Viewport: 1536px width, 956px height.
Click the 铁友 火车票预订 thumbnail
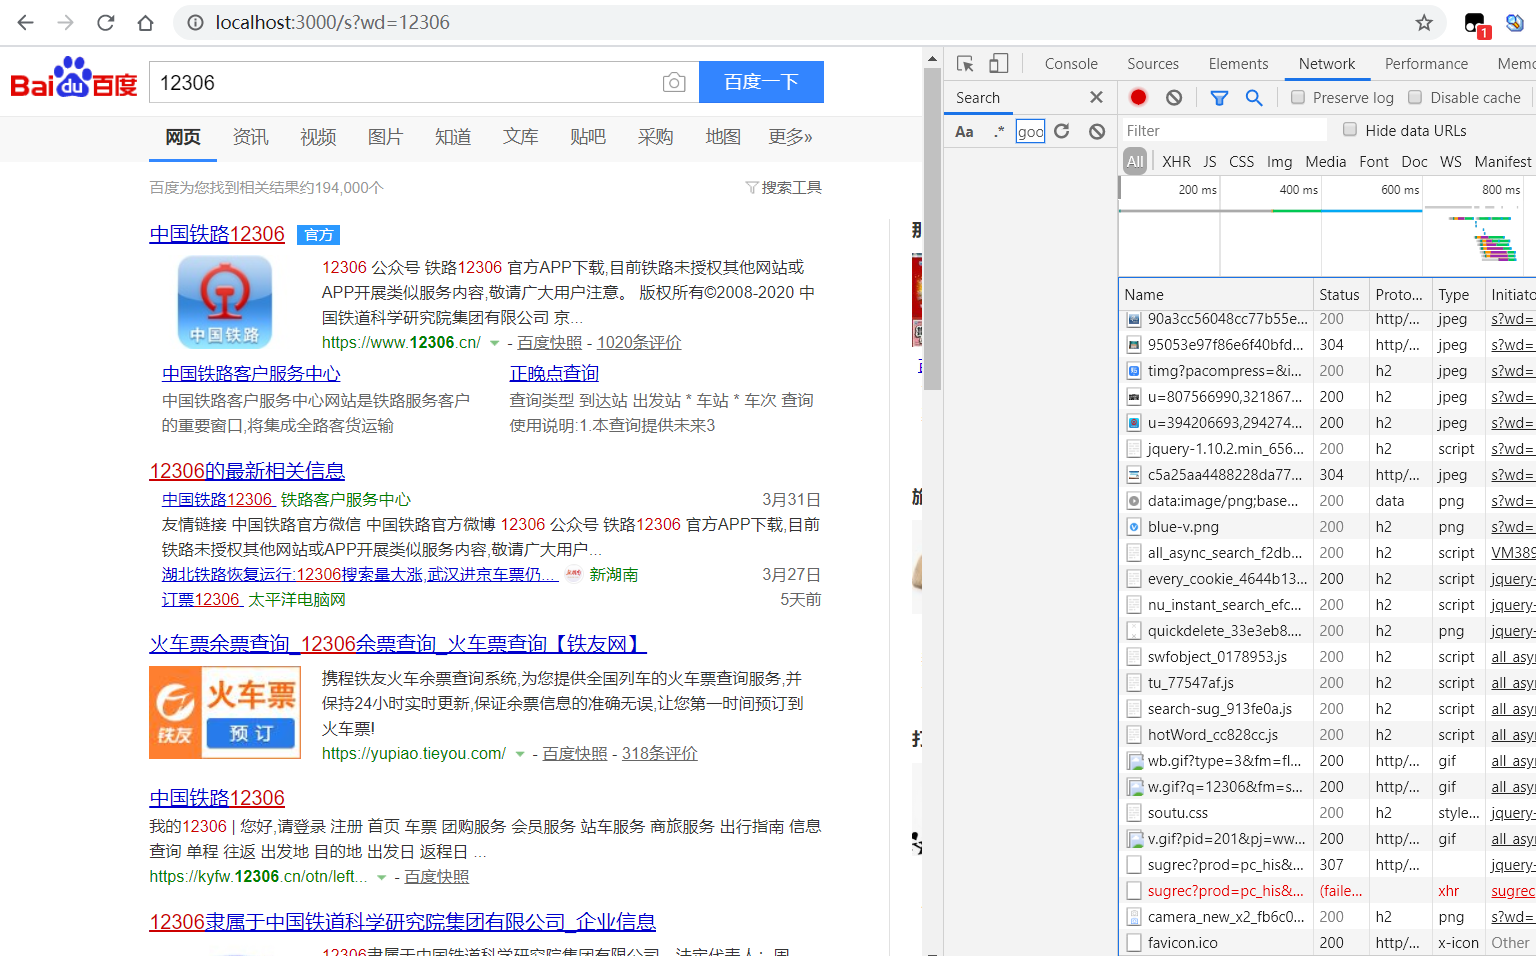tap(225, 712)
